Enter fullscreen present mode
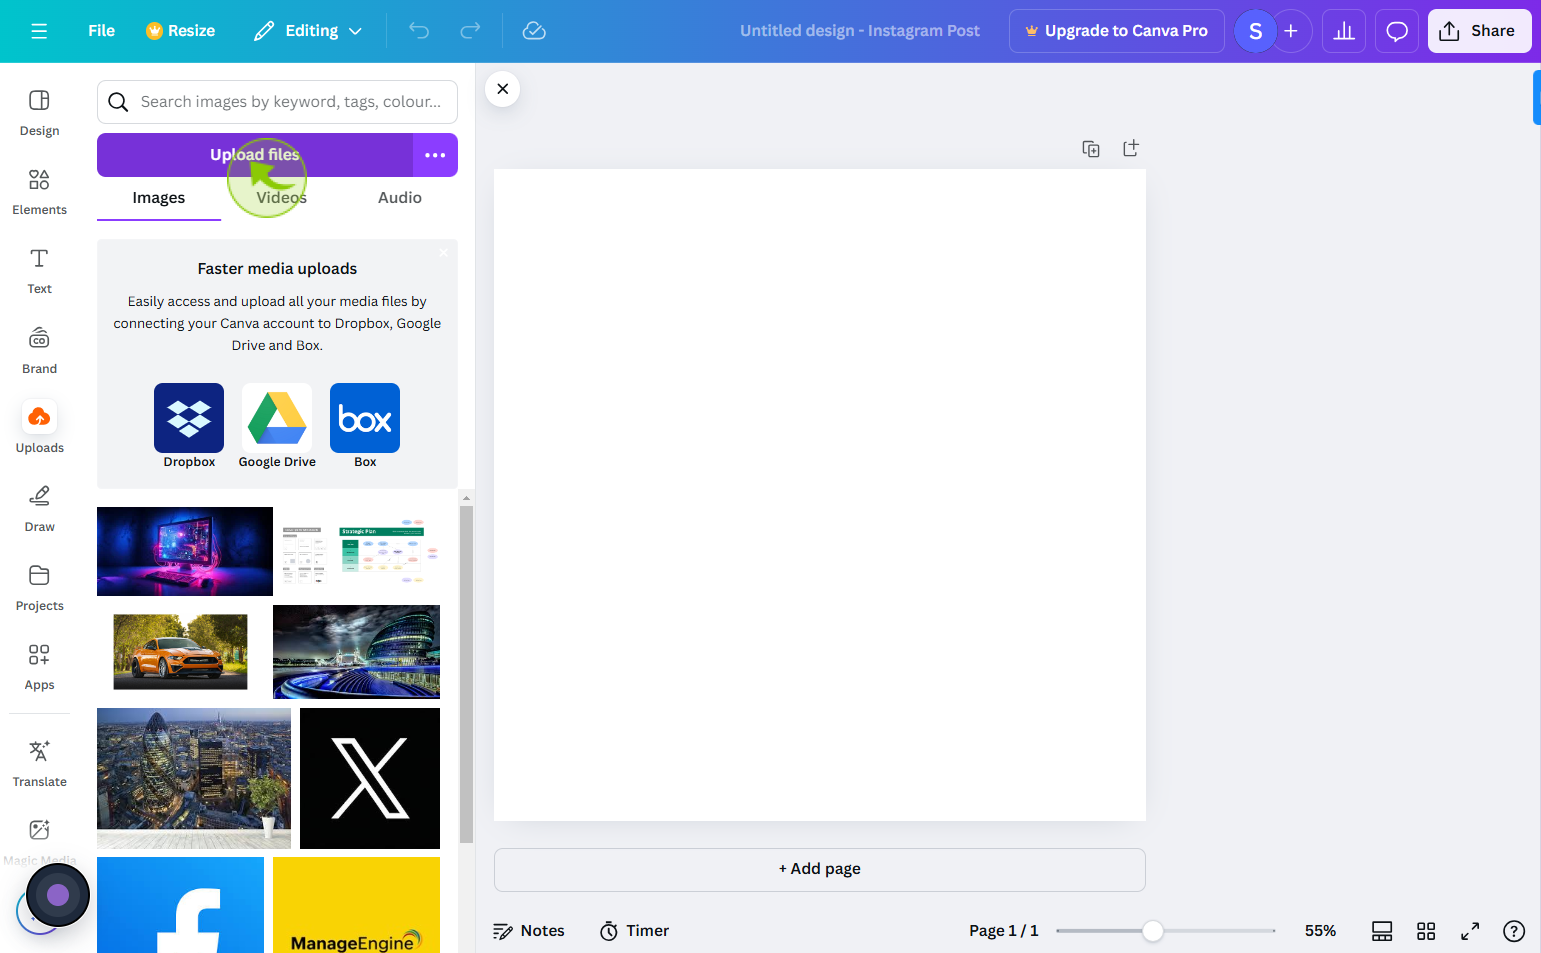1541x953 pixels. coord(1470,931)
